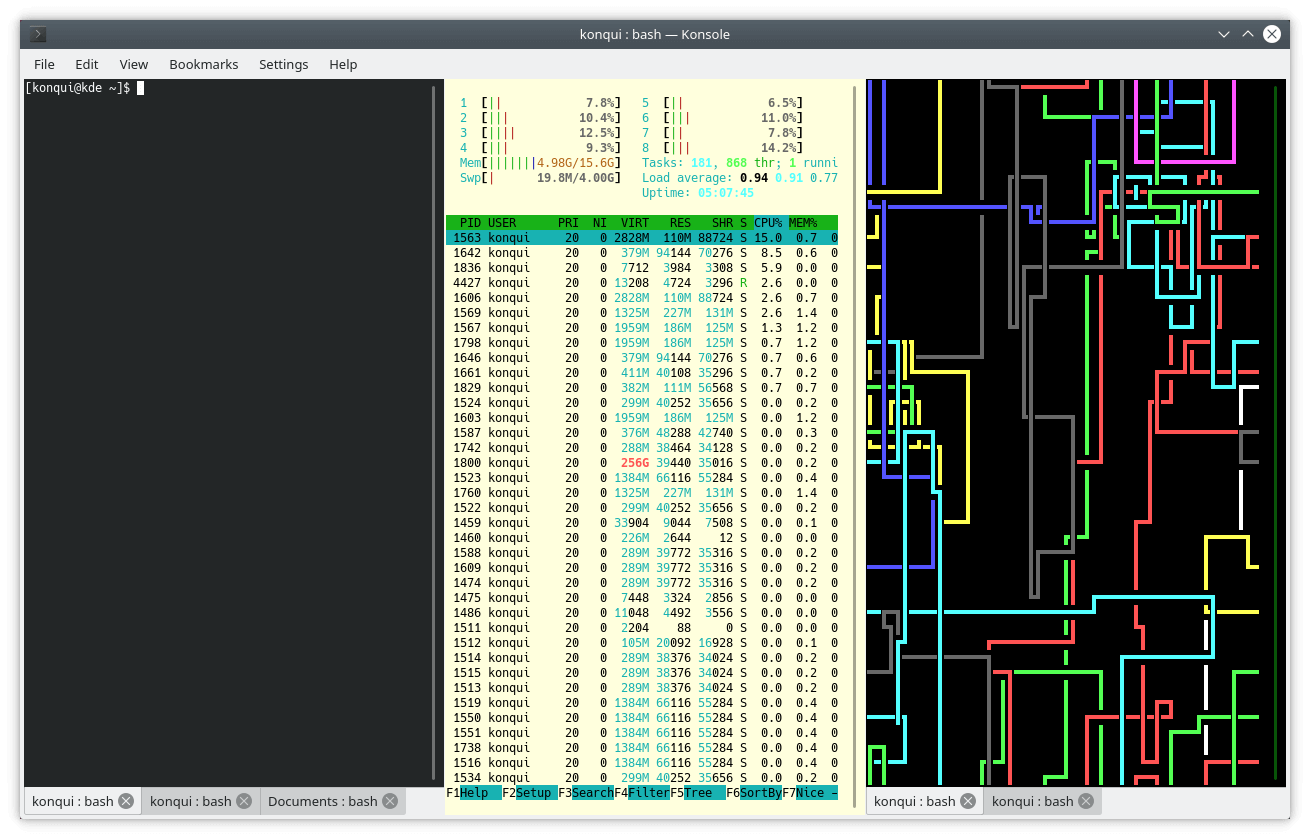Click the Konsole terminal icon in title bar
The height and width of the screenshot is (839, 1310).
(38, 34)
